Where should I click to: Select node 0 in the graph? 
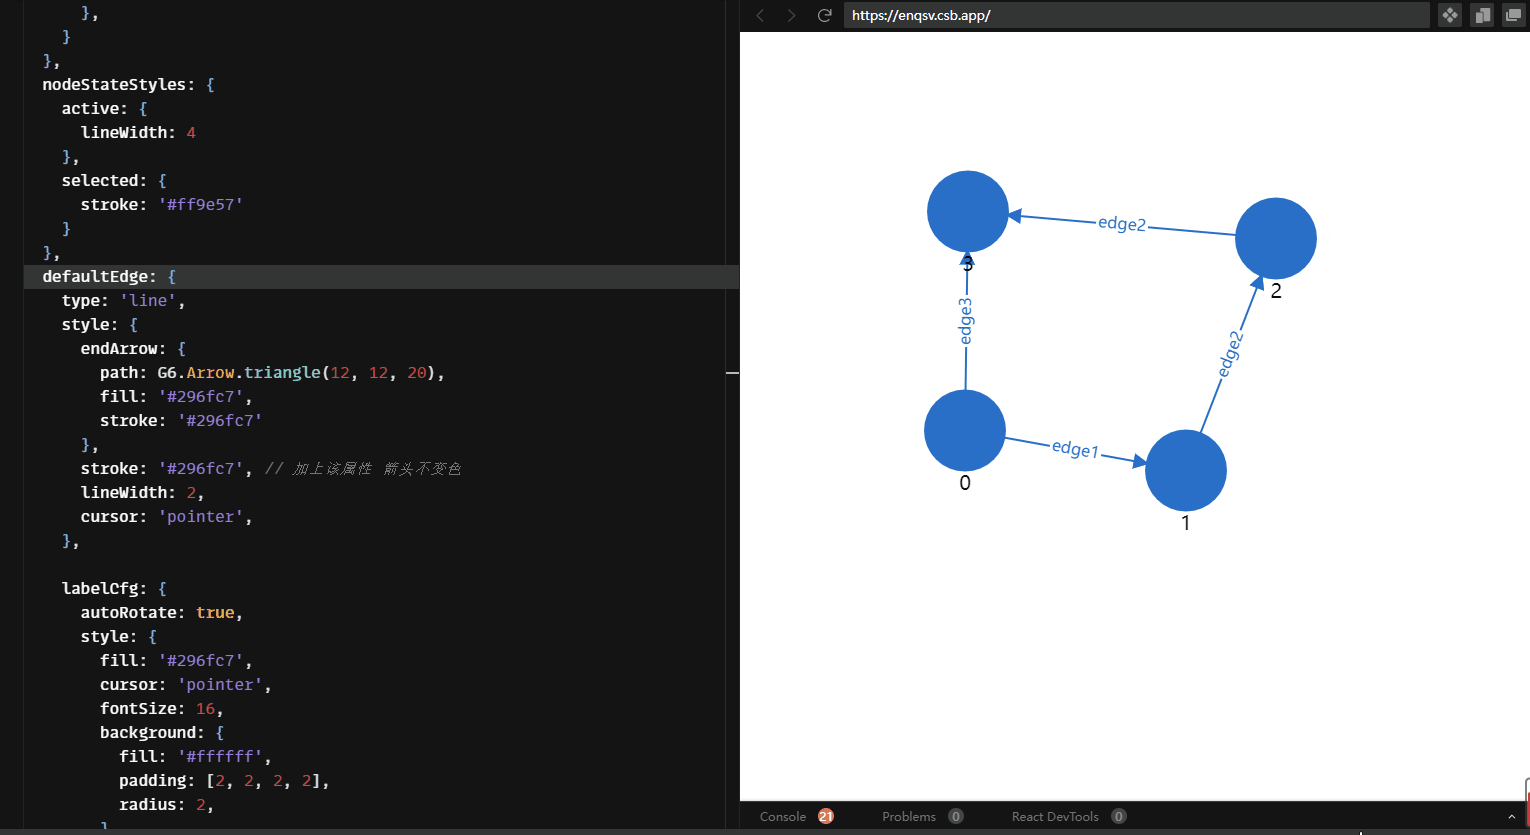[964, 430]
